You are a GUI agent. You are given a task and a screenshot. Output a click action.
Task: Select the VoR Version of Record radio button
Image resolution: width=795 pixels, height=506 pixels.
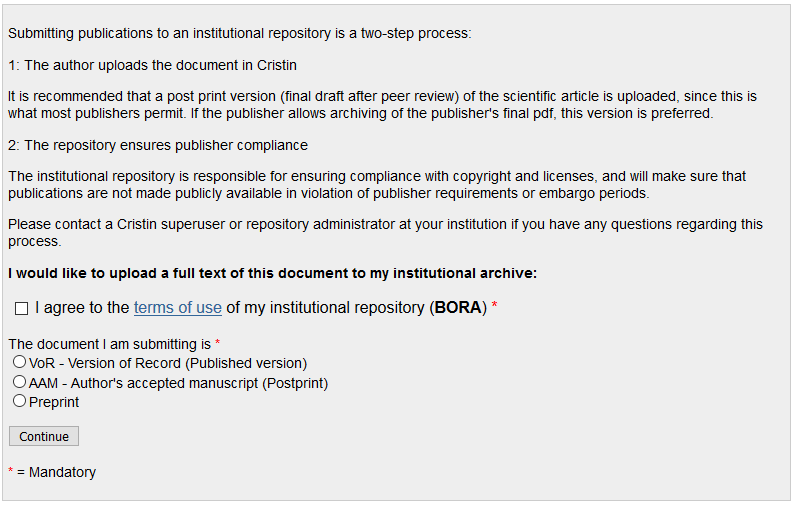click(x=20, y=362)
